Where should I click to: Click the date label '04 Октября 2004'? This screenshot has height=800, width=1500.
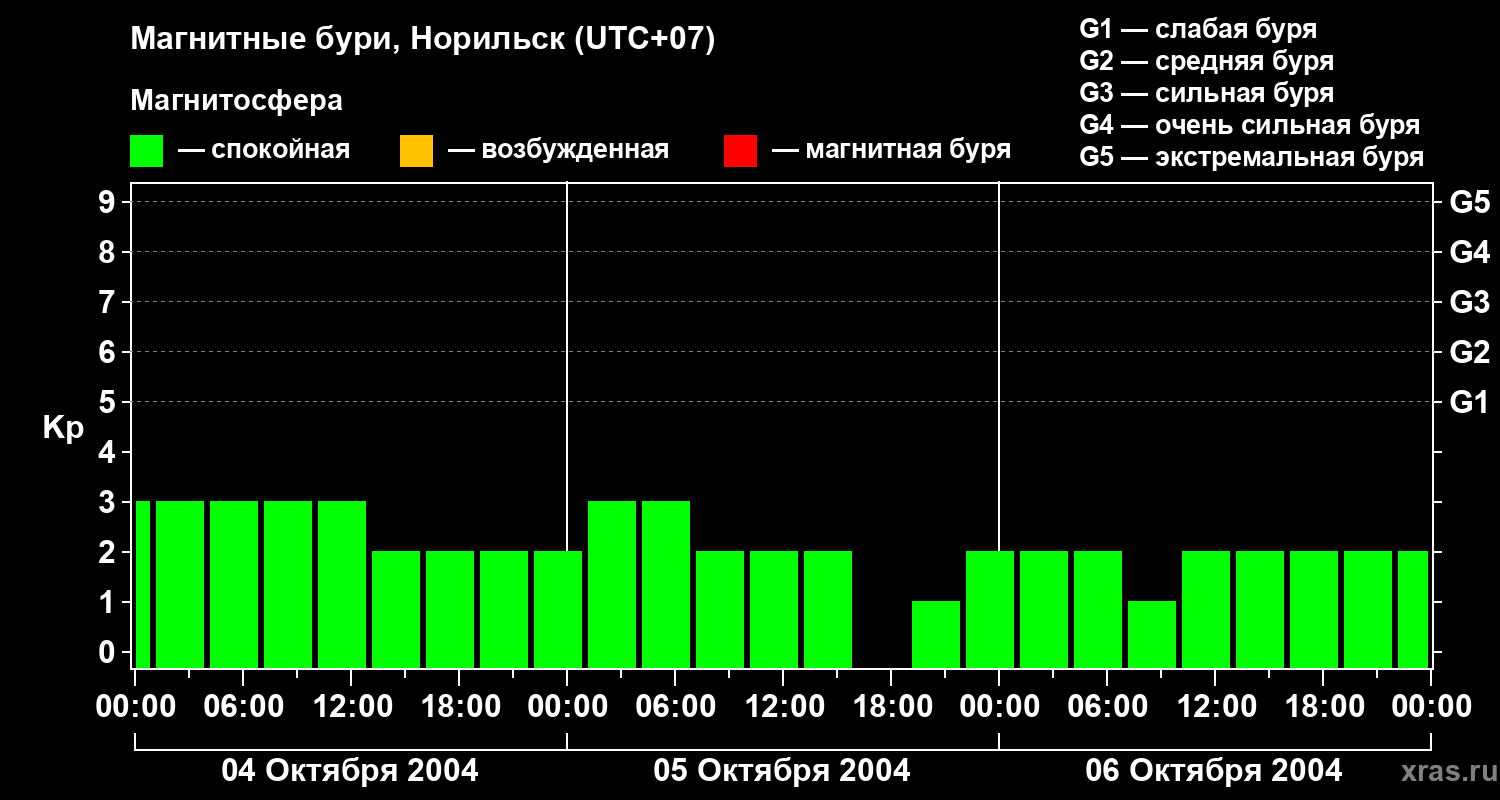coord(350,771)
